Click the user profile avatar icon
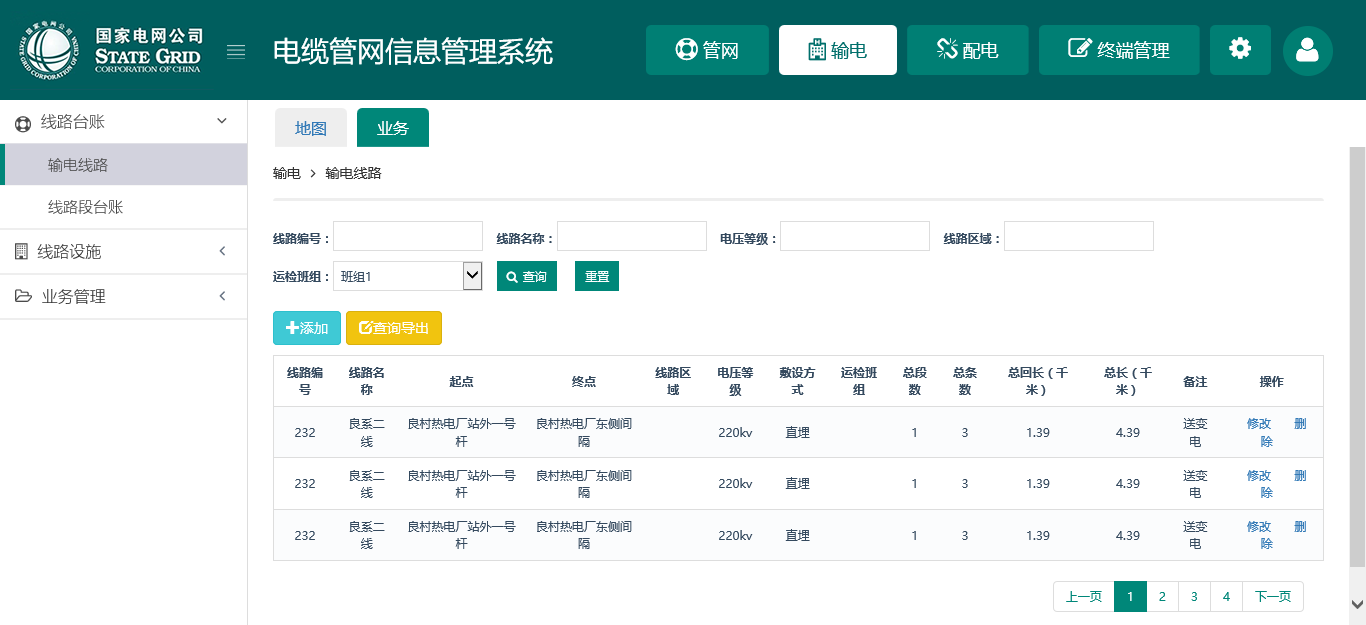 pos(1307,50)
